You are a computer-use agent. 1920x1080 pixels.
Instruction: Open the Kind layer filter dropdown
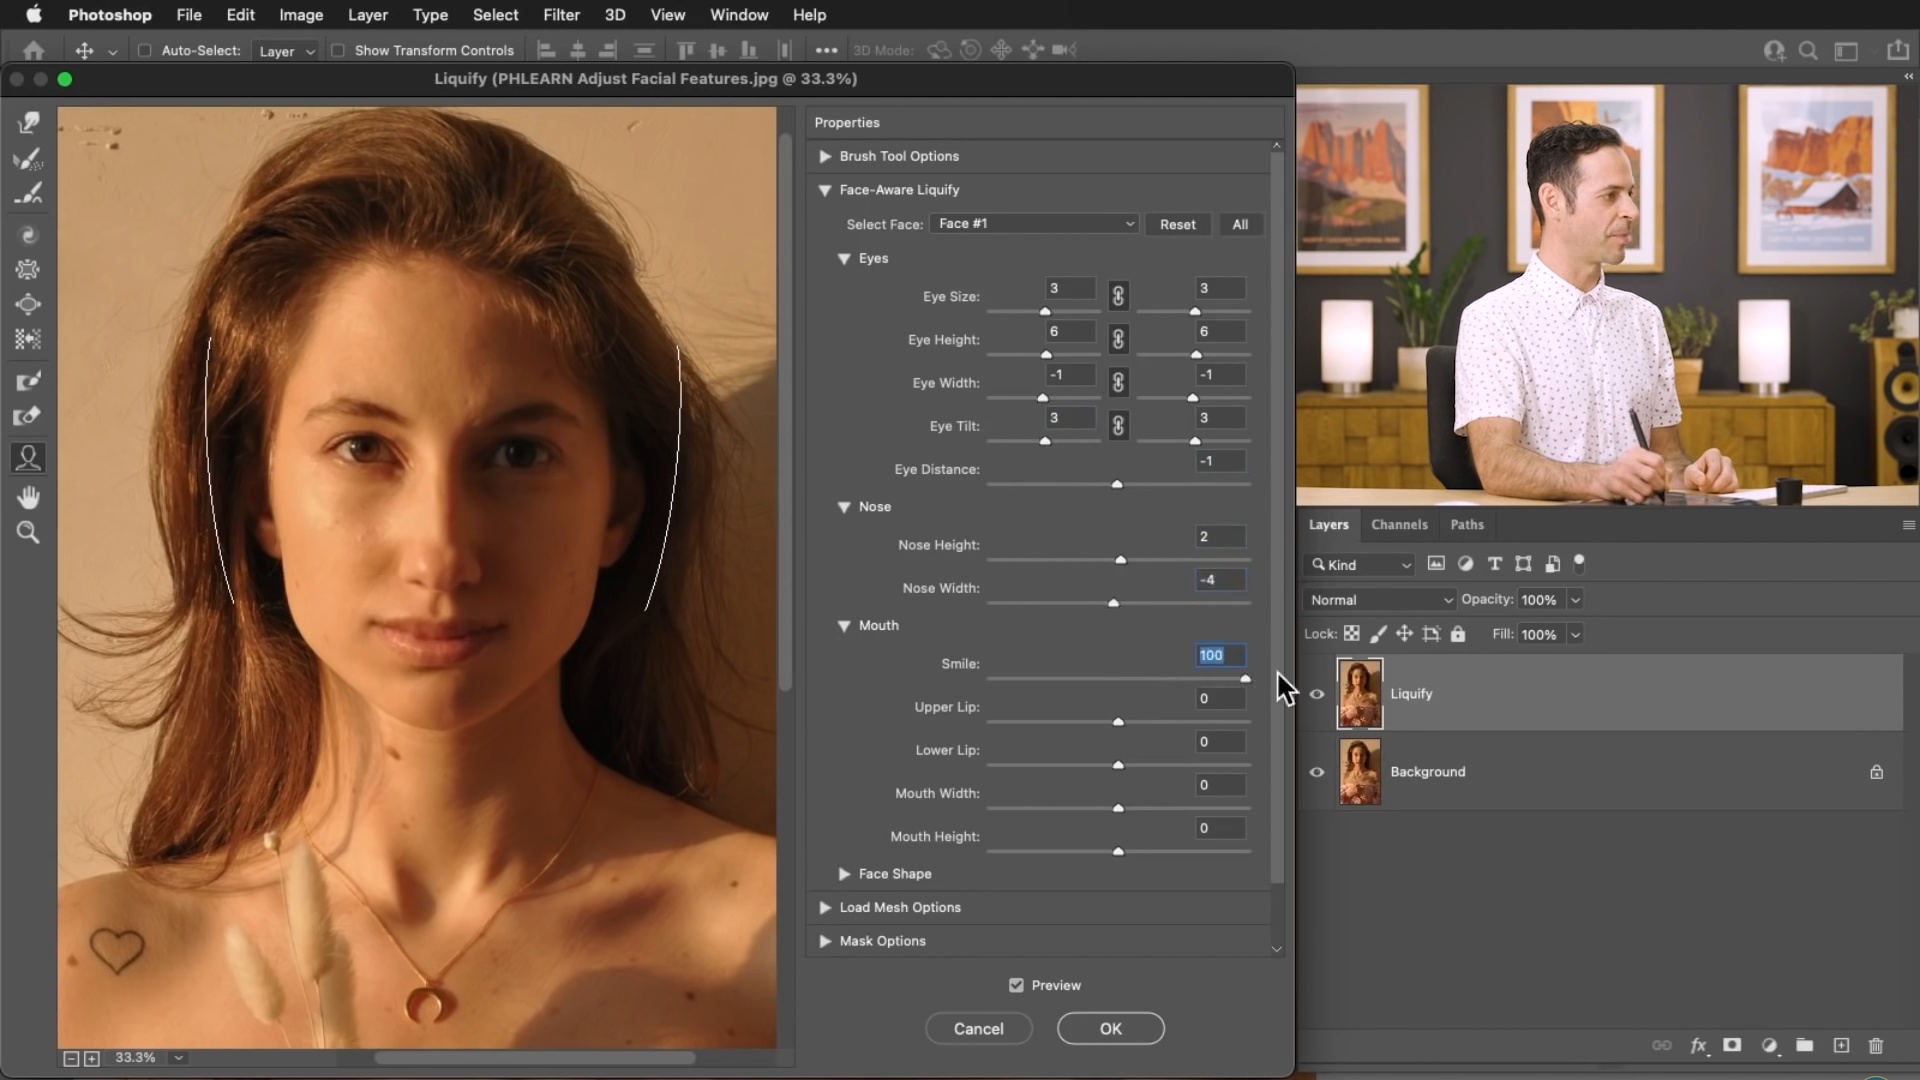click(1360, 565)
